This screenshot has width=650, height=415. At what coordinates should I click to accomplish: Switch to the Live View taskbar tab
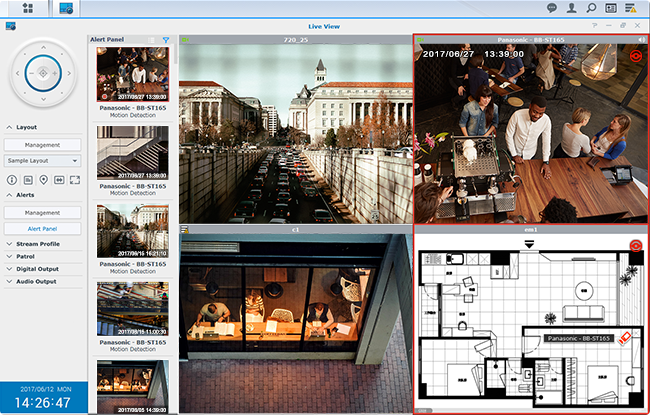[66, 8]
